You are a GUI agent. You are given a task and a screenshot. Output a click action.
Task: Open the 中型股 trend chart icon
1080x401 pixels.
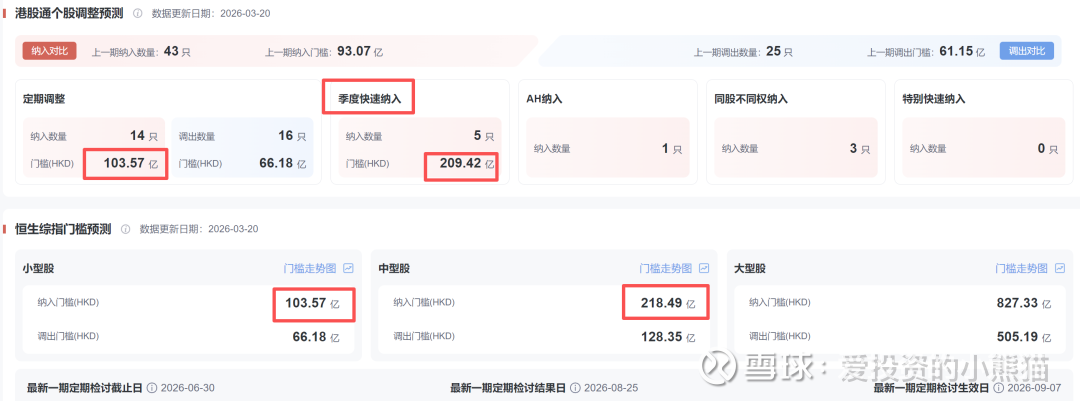pyautogui.click(x=704, y=269)
